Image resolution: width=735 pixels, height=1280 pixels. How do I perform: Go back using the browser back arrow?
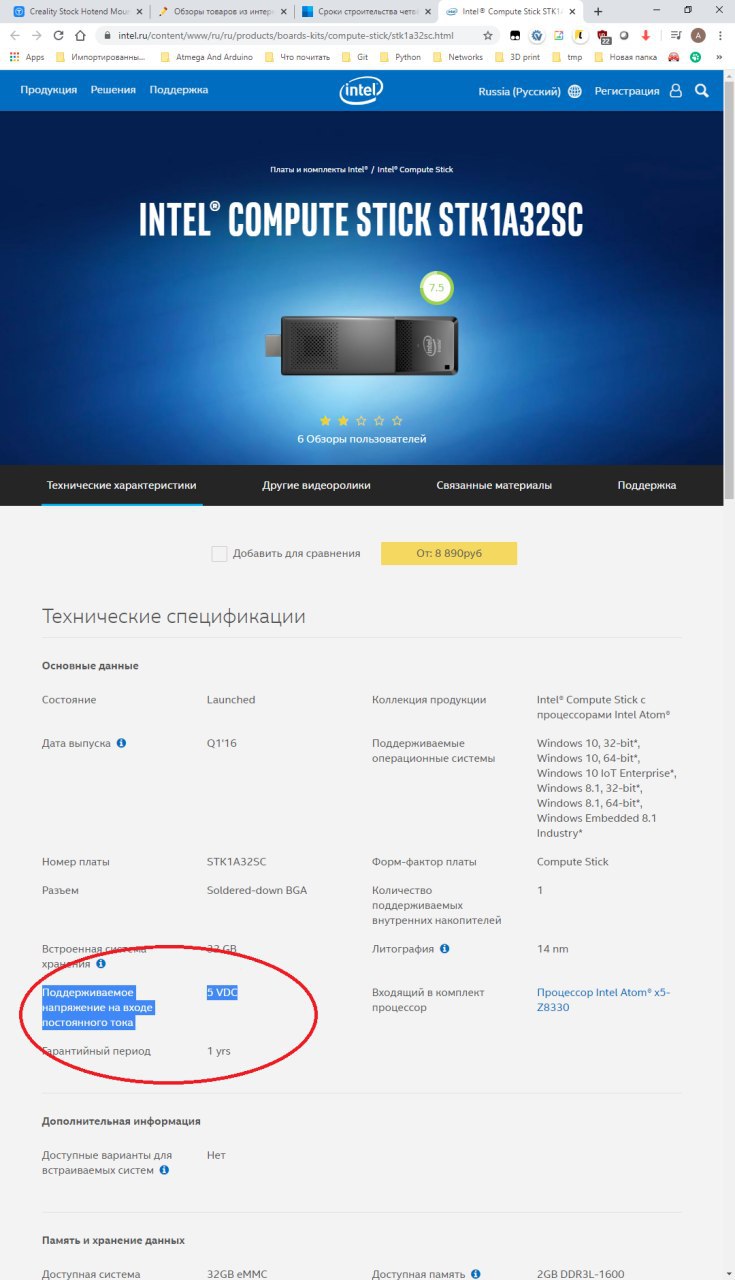pos(15,35)
